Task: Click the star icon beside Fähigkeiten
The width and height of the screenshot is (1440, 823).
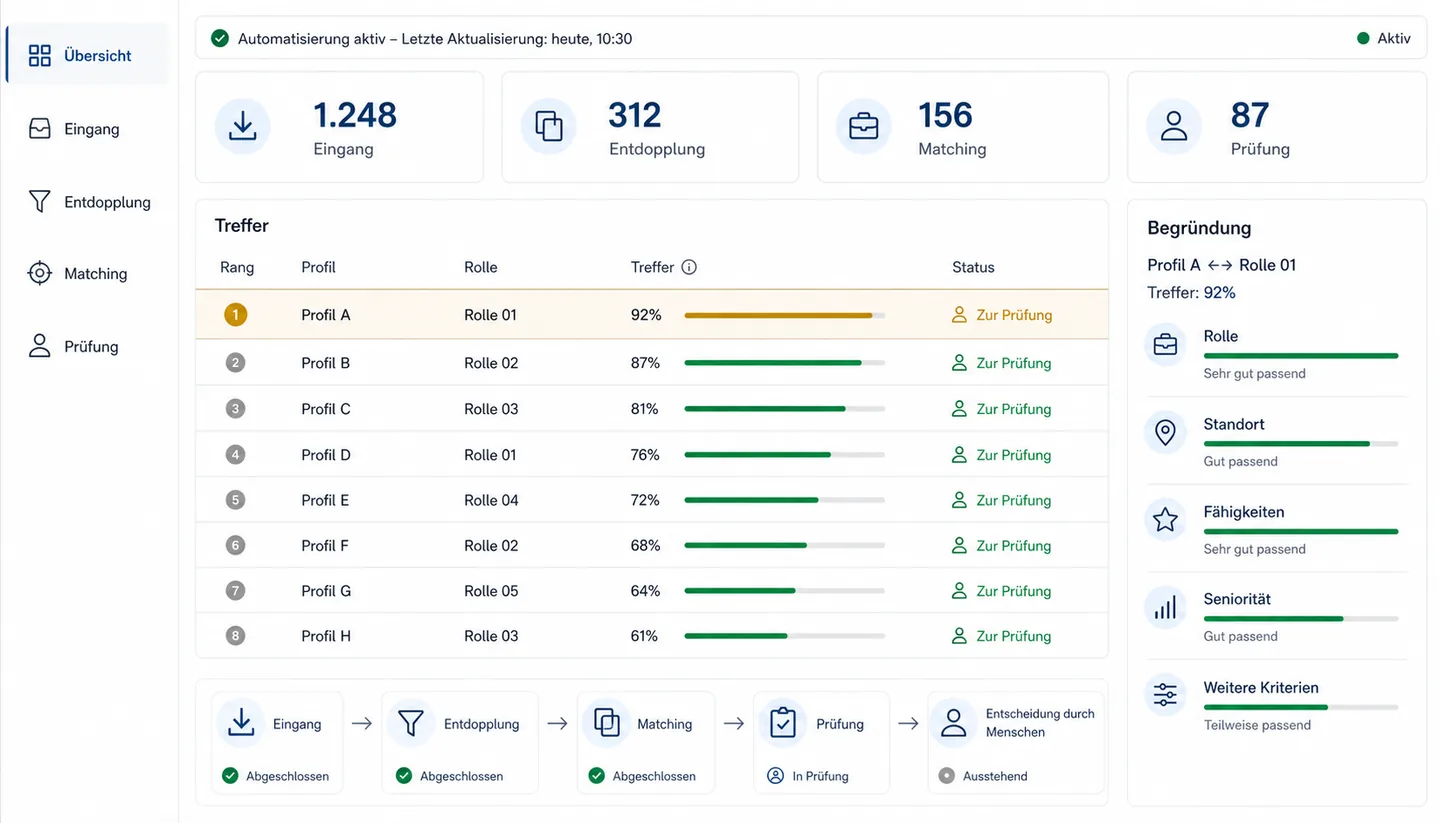Action: pos(1165,520)
